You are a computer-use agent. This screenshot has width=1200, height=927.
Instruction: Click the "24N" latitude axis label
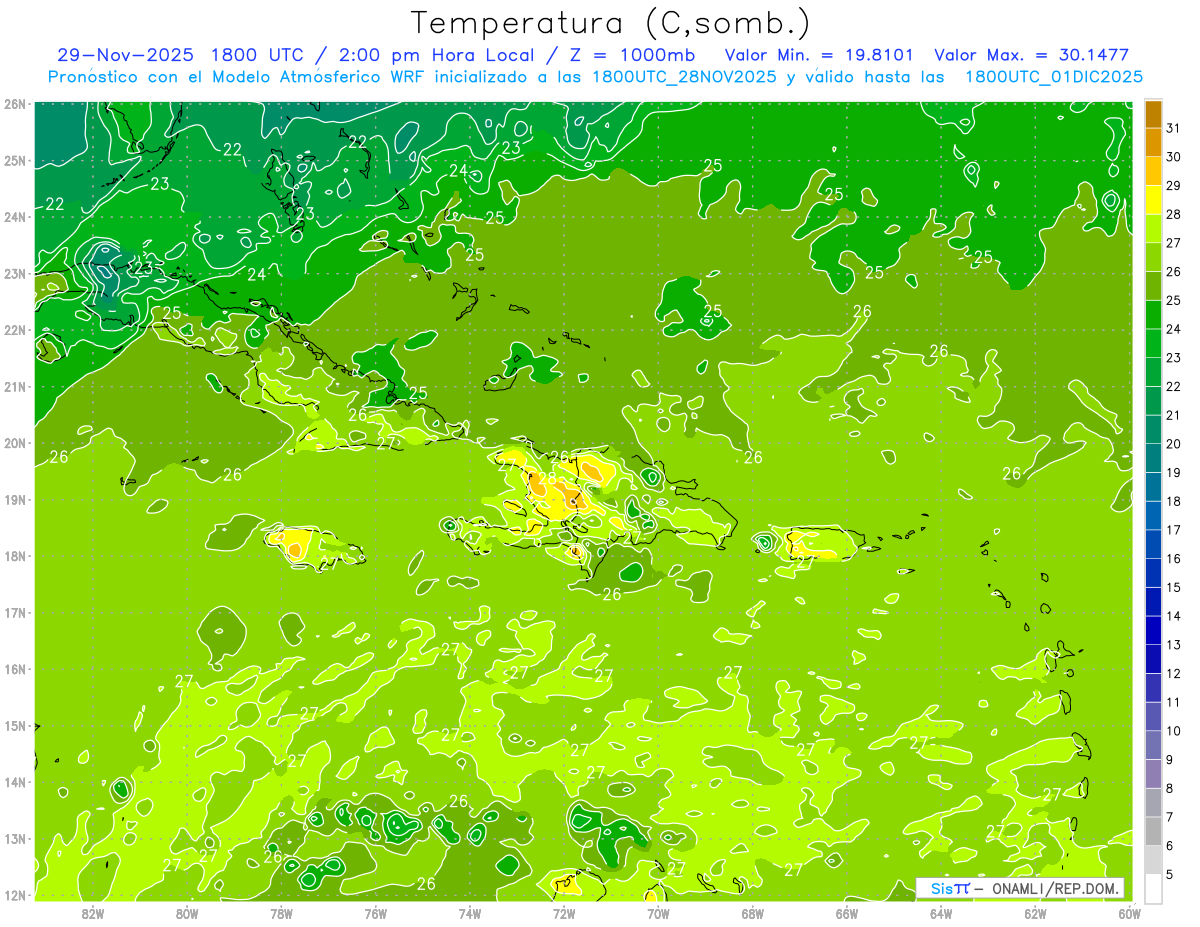15,217
